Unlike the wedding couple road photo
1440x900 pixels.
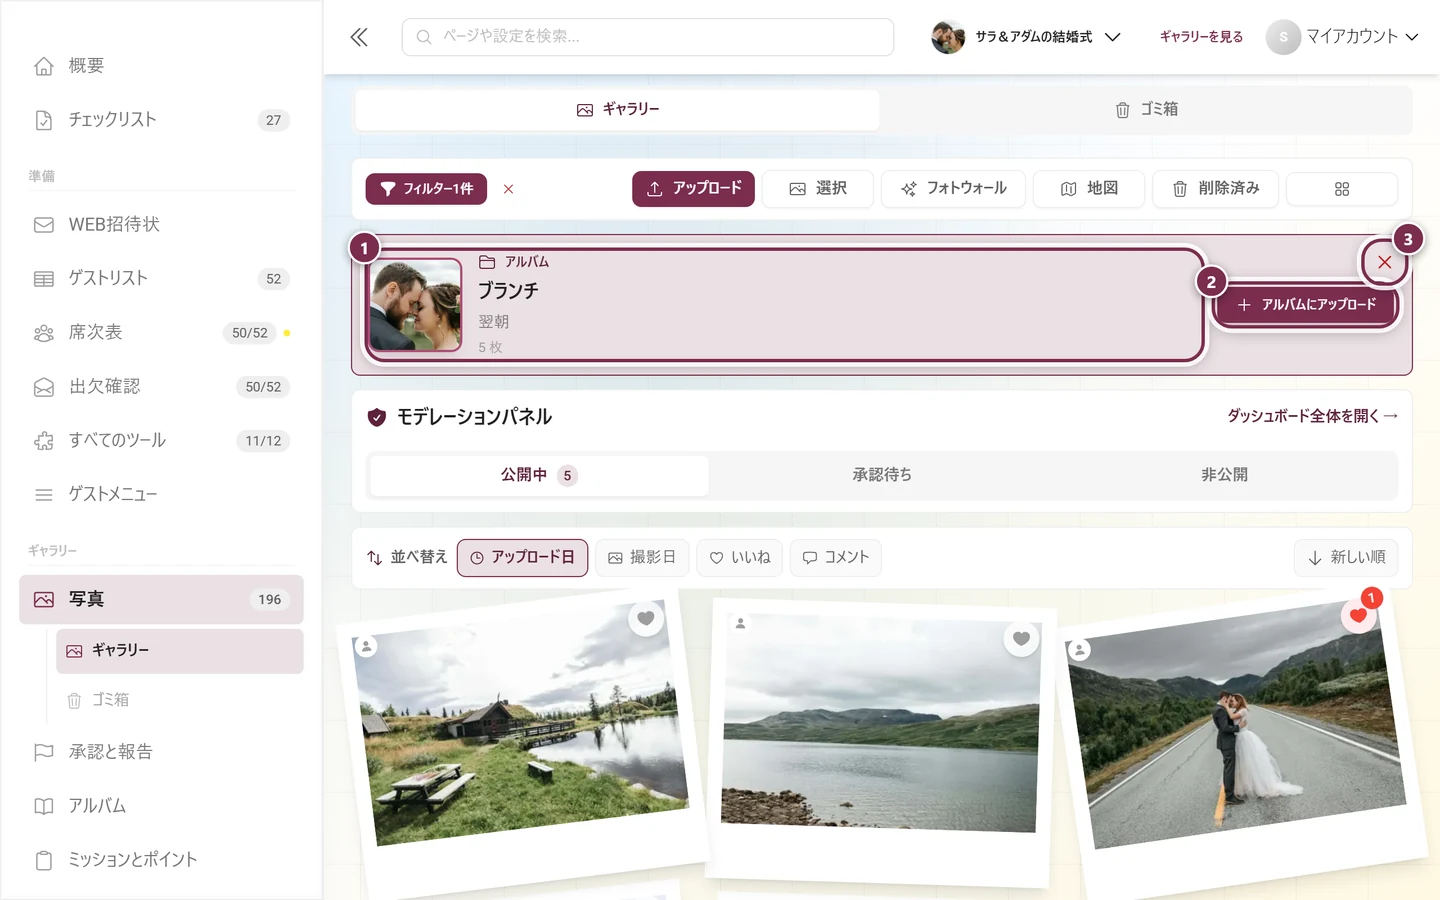pyautogui.click(x=1357, y=615)
